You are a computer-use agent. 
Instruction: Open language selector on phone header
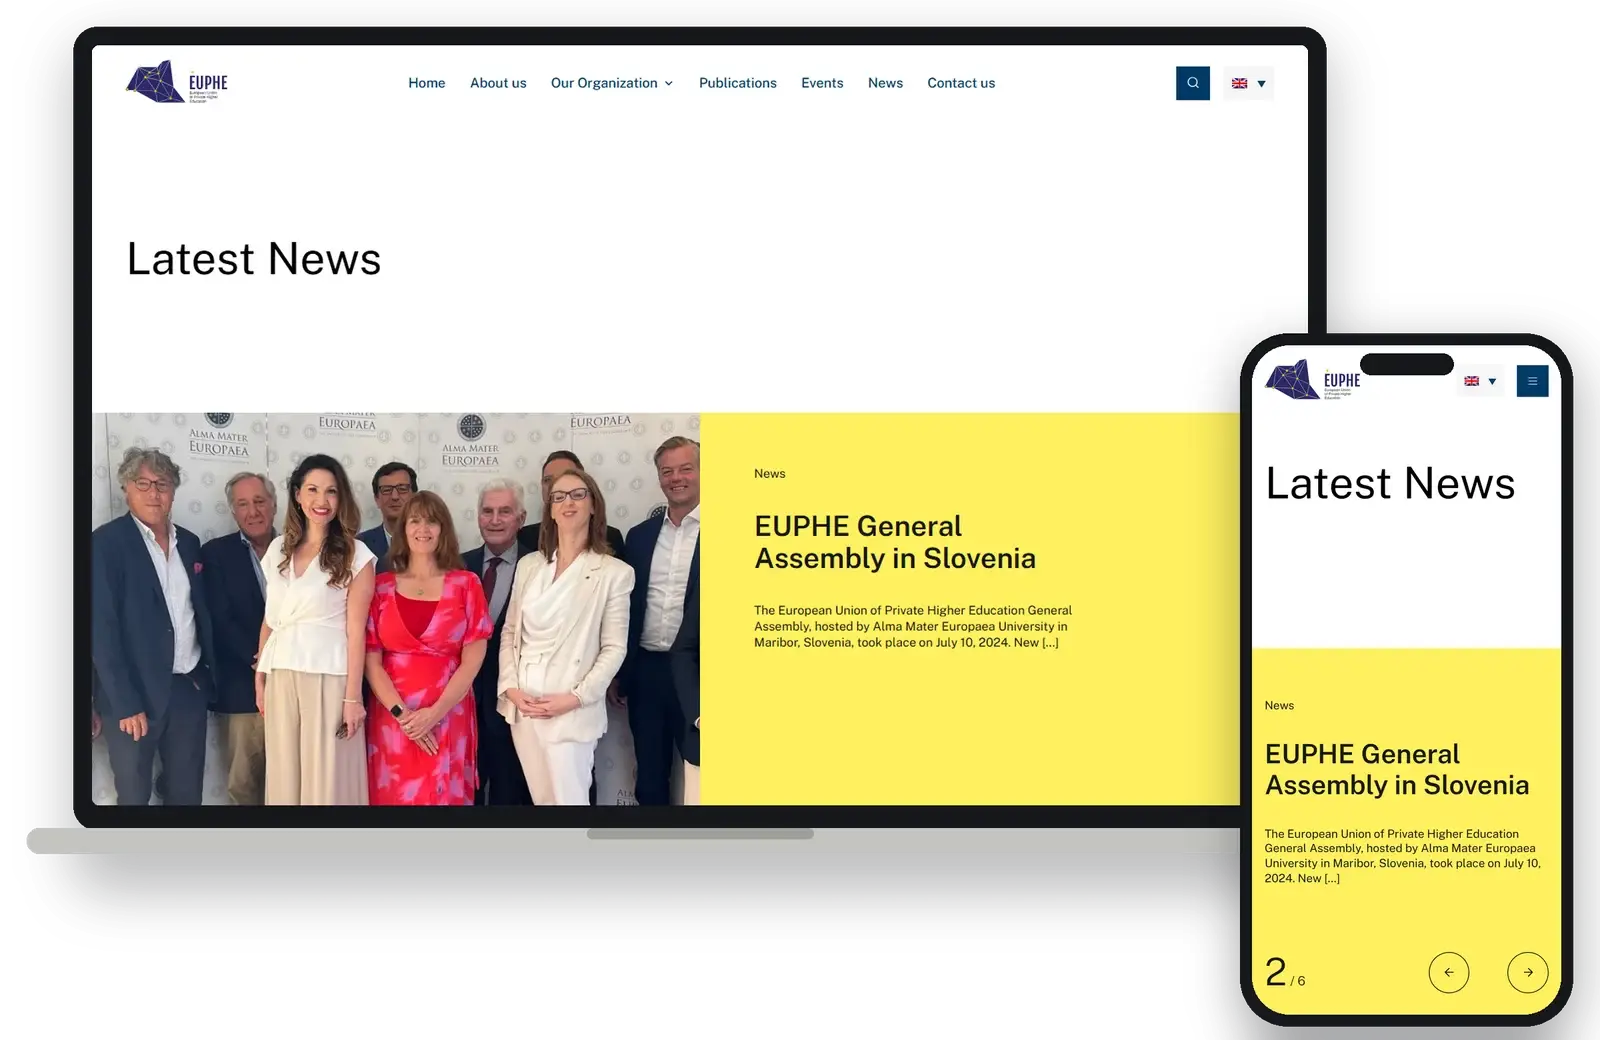[x=1480, y=381]
